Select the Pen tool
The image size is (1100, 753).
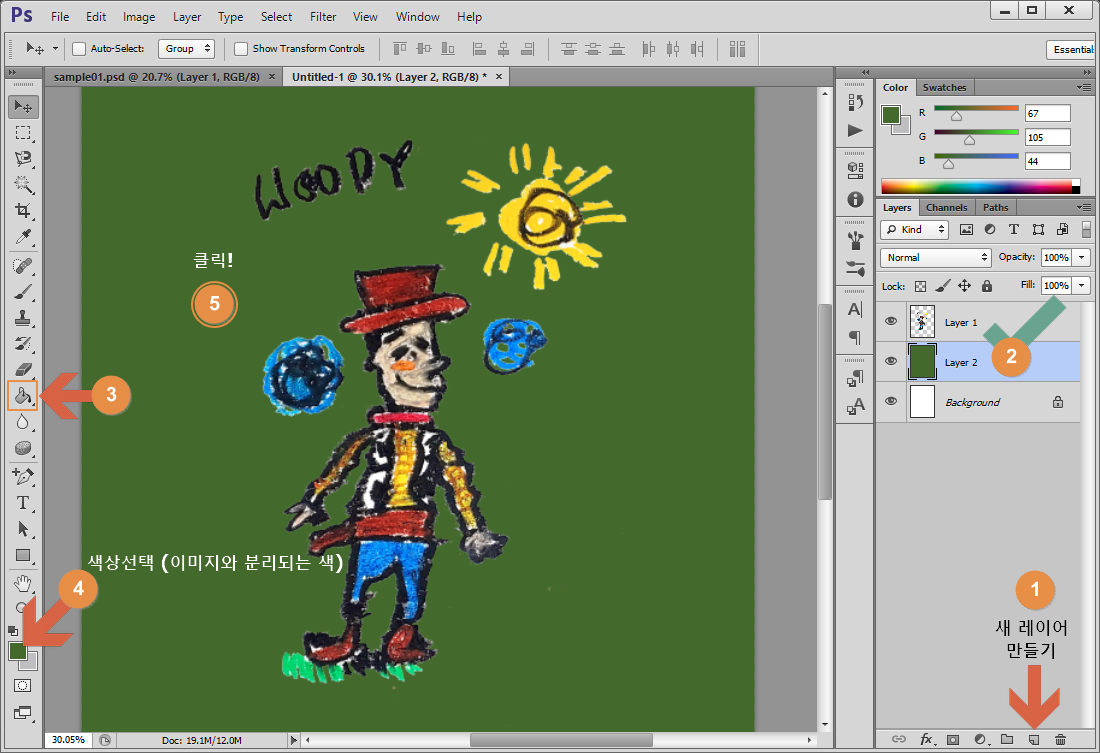pos(23,477)
